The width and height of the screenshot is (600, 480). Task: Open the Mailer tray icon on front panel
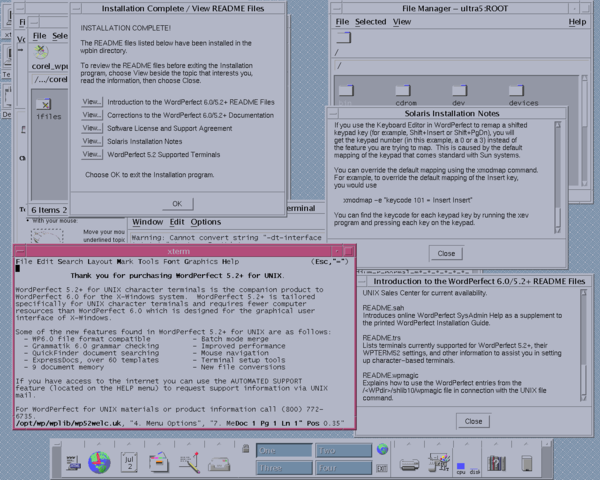coord(219,464)
